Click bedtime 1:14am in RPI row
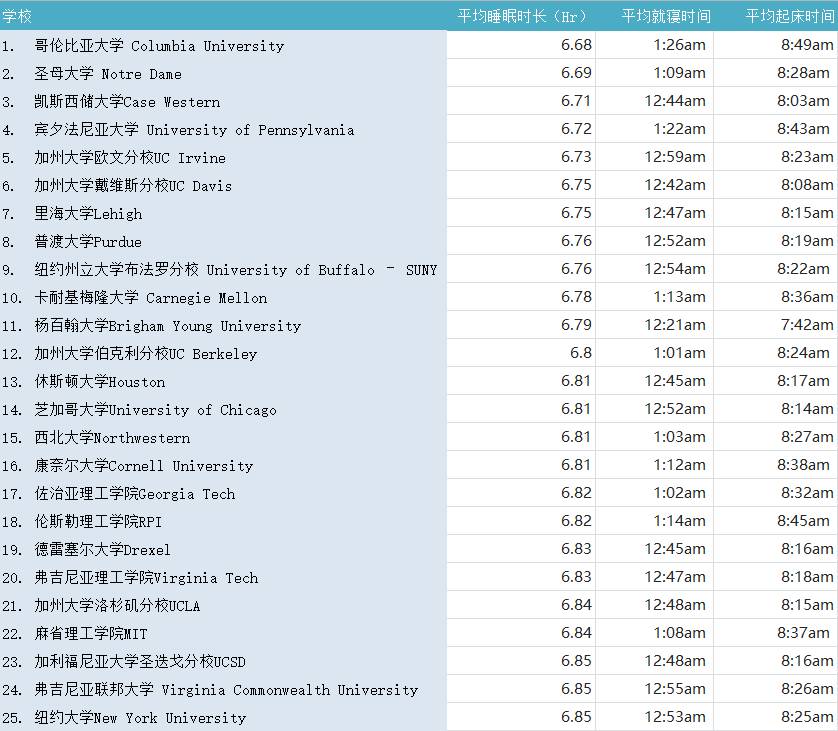 pyautogui.click(x=679, y=520)
